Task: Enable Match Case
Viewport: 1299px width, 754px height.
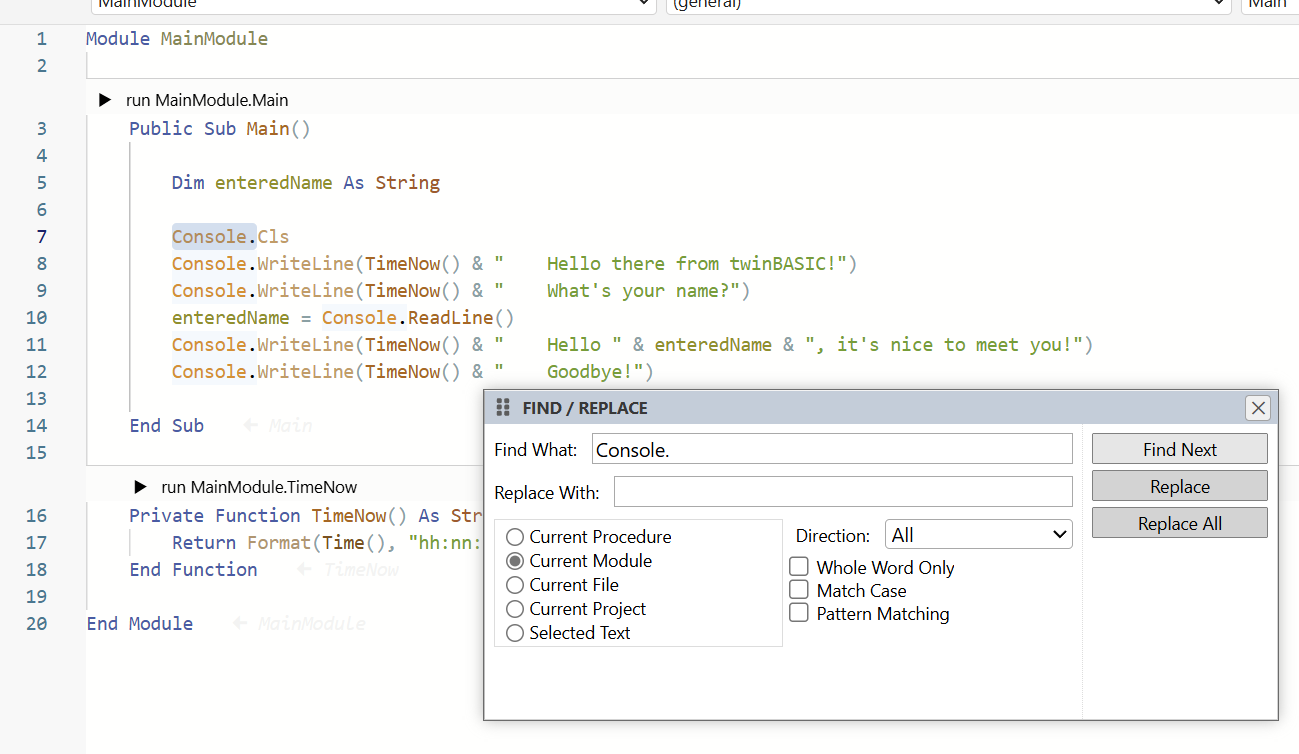Action: coord(799,590)
